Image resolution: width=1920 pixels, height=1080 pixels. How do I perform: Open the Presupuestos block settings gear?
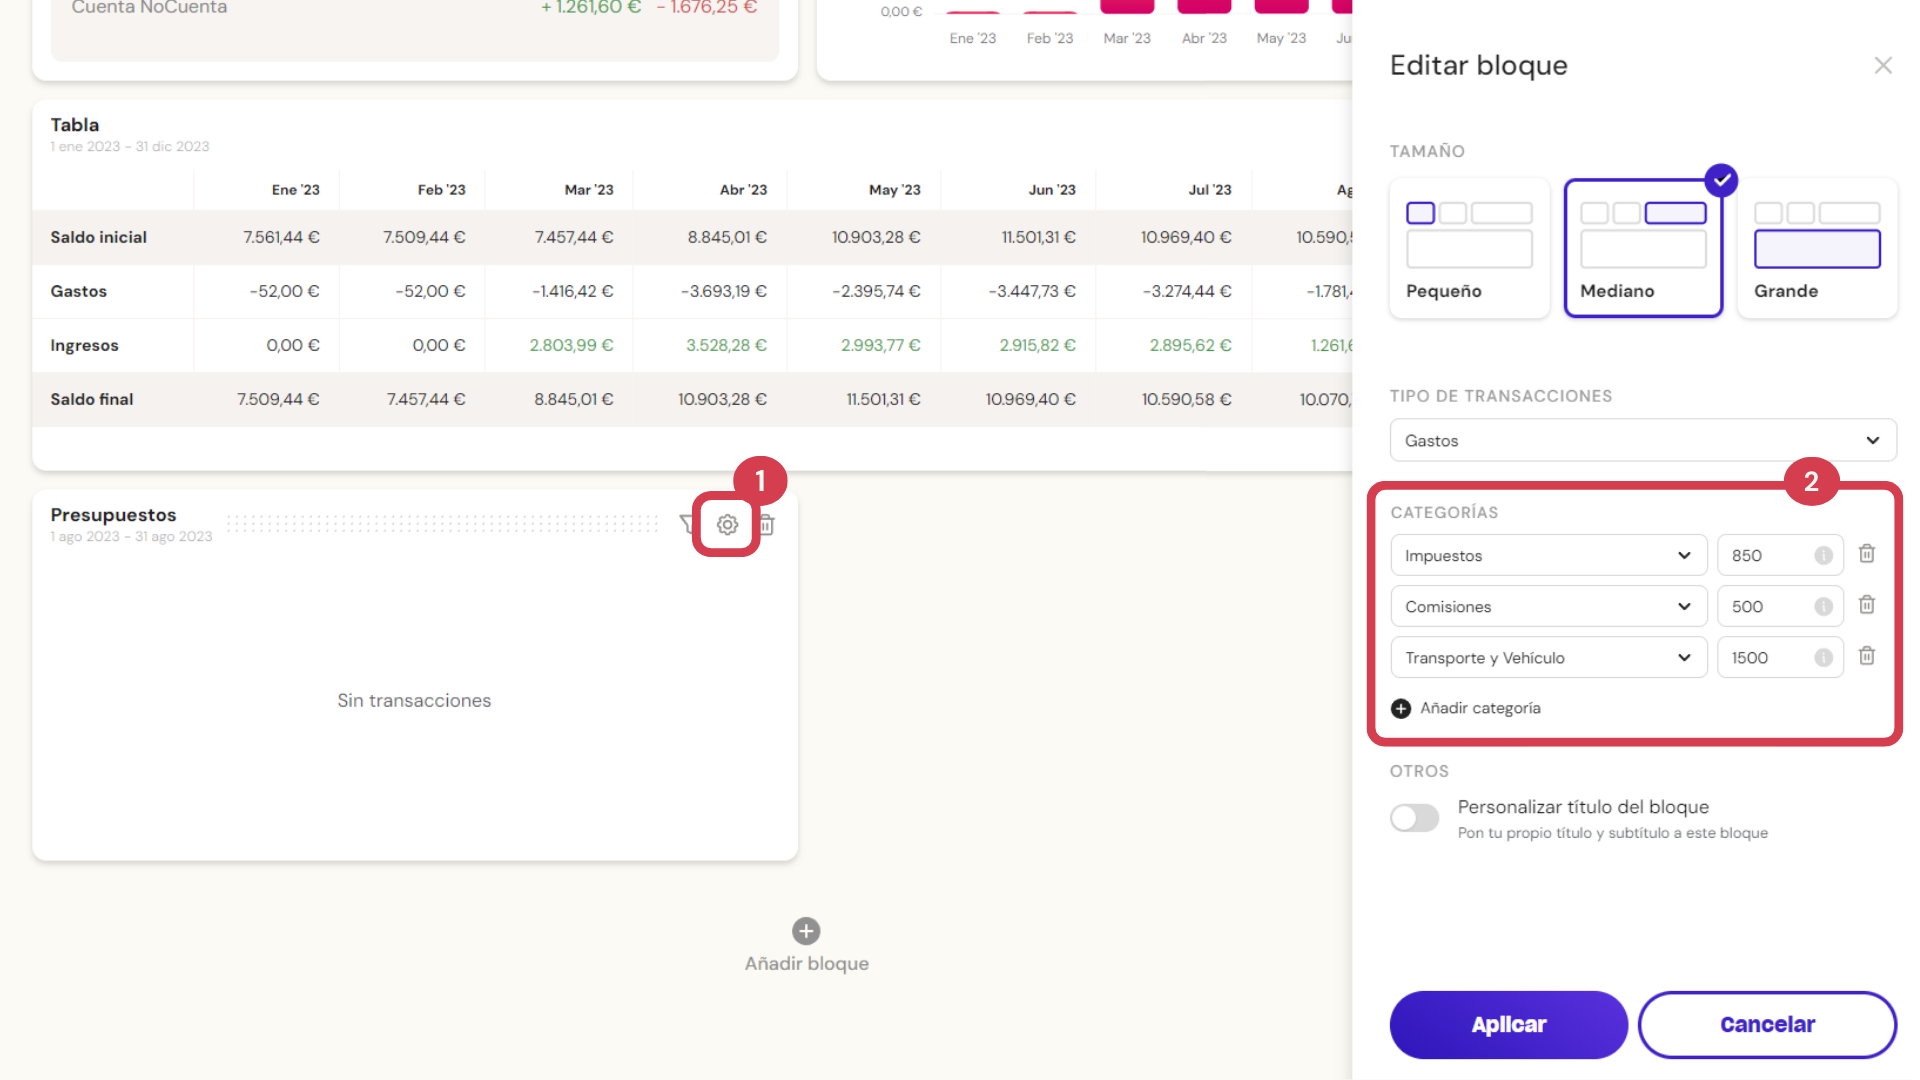click(x=727, y=524)
